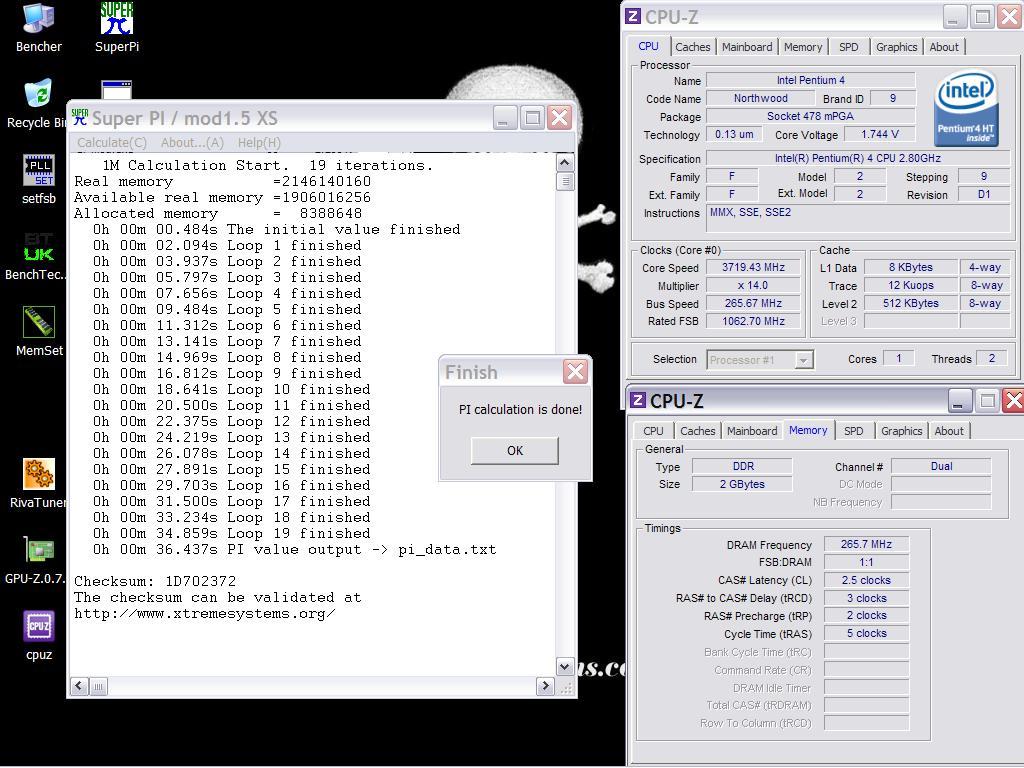
Task: Switch to Caches tab in top CPU-Z
Action: coord(692,47)
